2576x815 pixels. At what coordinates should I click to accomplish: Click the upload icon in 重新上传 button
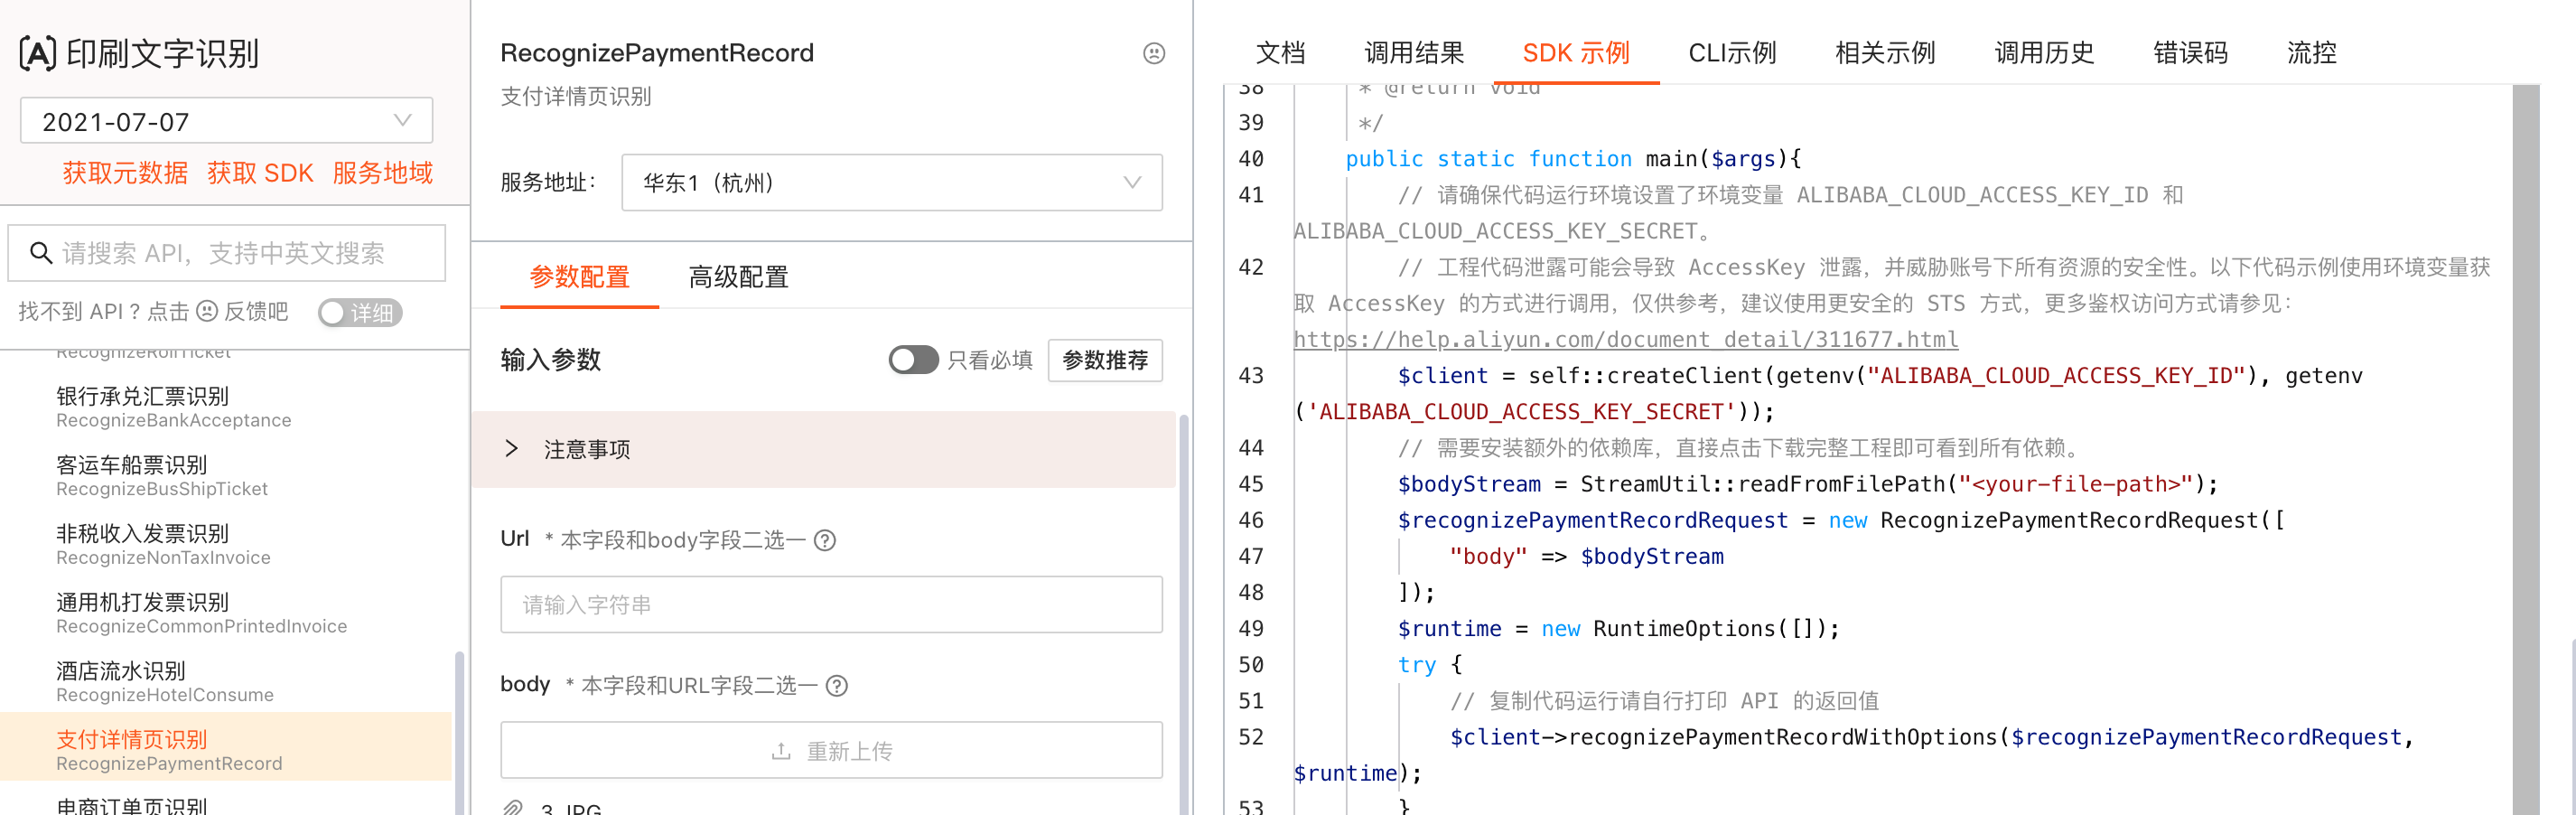click(x=781, y=751)
